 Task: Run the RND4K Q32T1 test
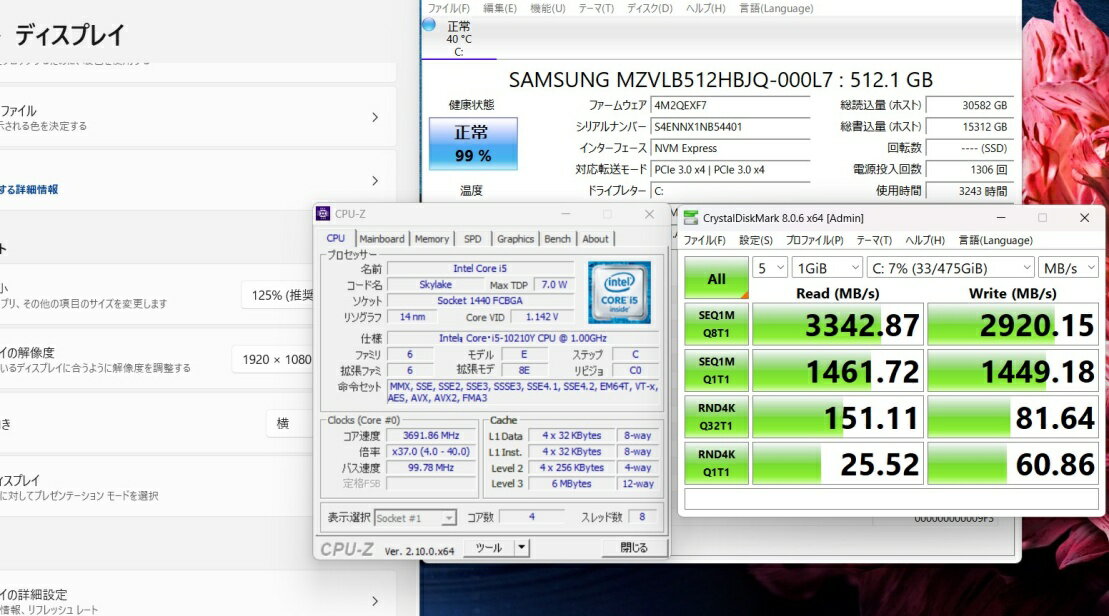[716, 417]
